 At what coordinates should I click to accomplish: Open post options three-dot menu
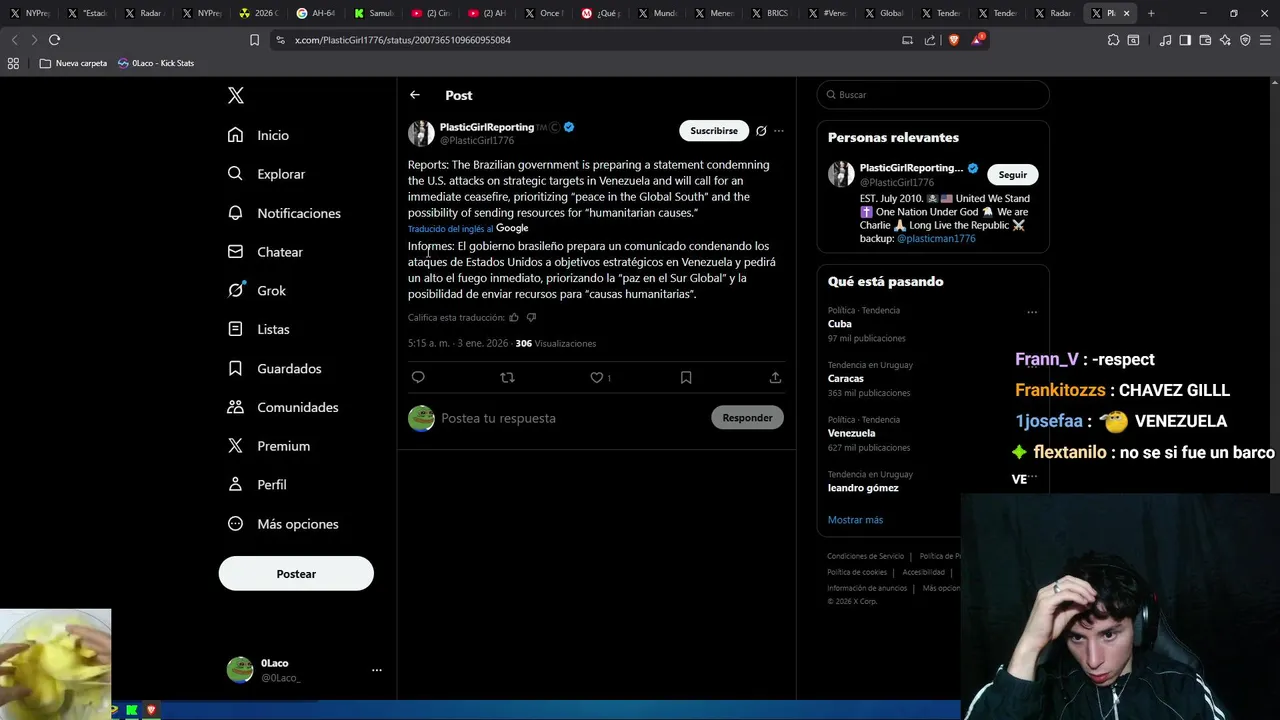pyautogui.click(x=779, y=131)
